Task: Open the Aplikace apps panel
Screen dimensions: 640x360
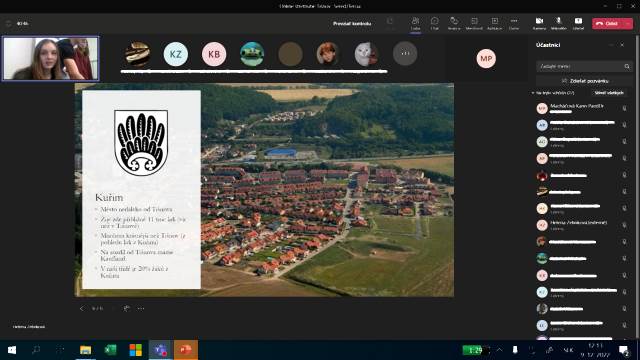Action: click(x=494, y=23)
